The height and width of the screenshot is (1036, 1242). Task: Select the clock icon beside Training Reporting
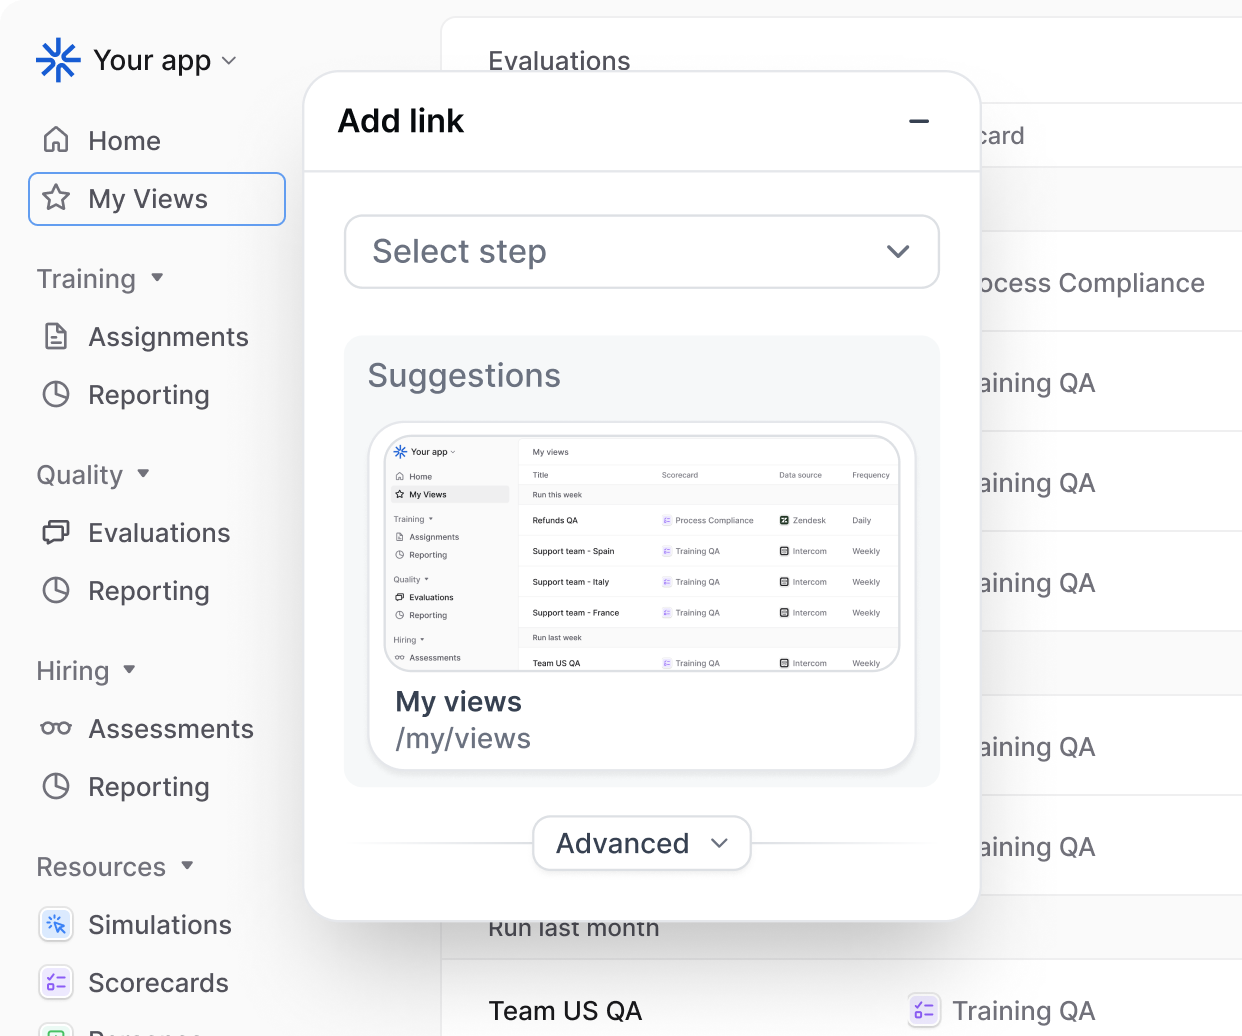(x=56, y=394)
